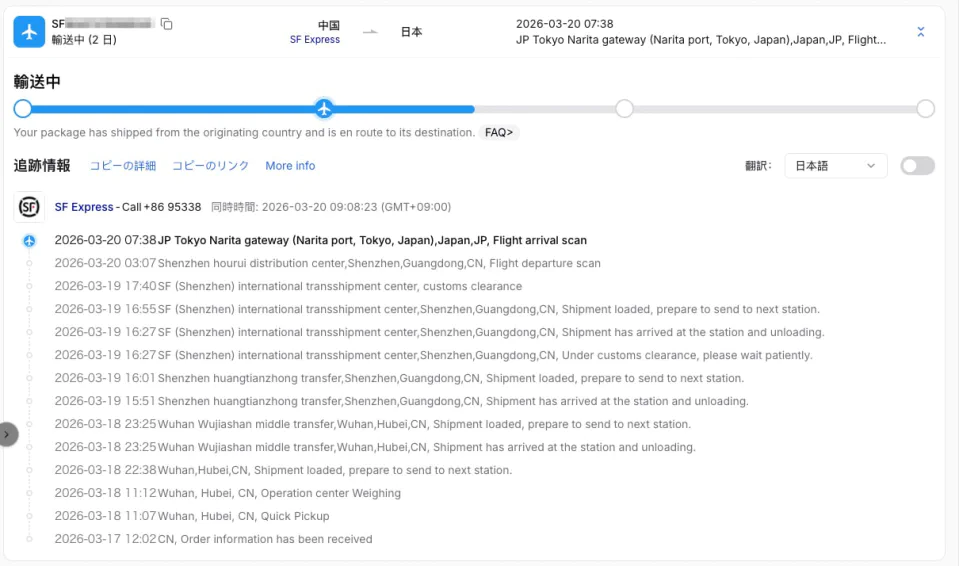
Task: Click the SF Express round logo
Action: pos(29,207)
